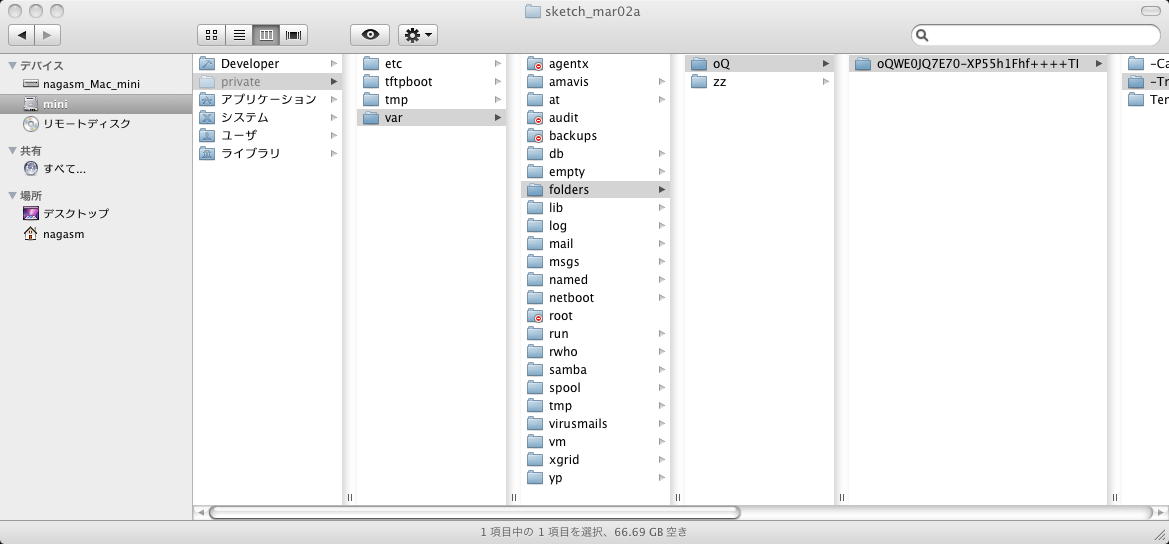1169x544 pixels.
Task: Open Quick Look with the eye button
Action: pyautogui.click(x=371, y=34)
